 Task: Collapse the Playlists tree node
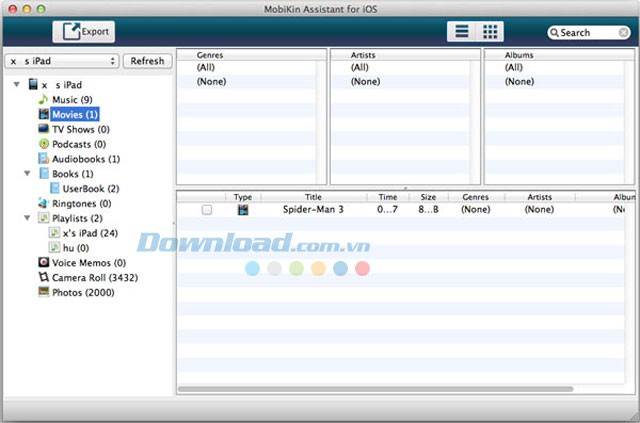click(x=27, y=217)
